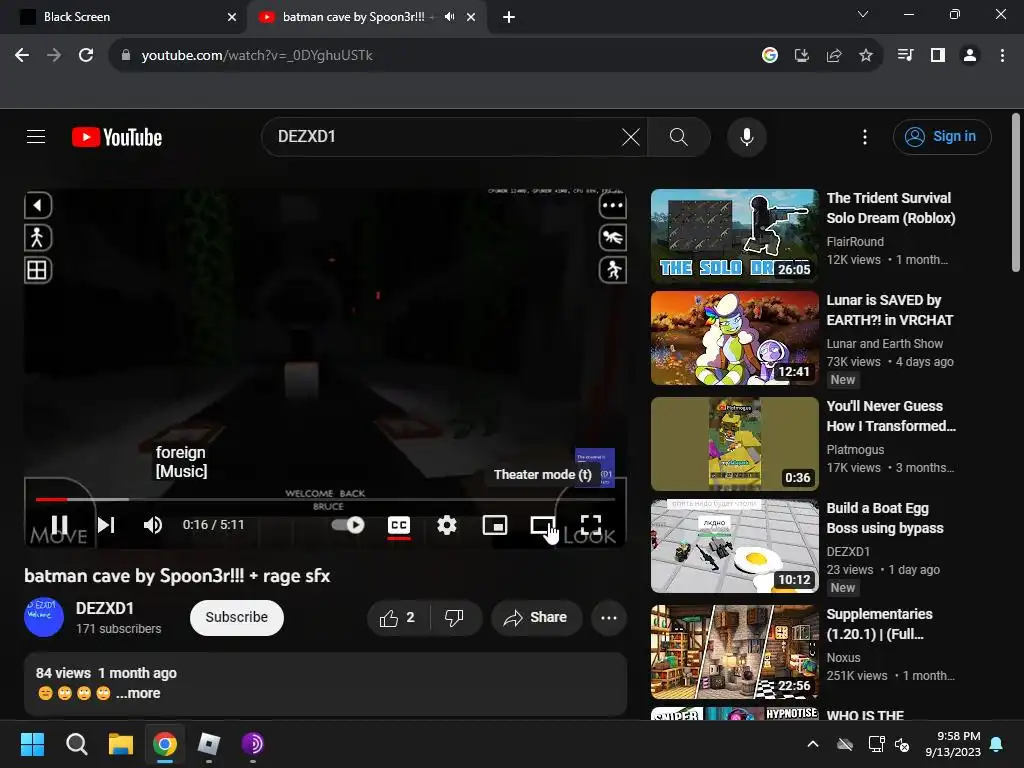
Task: Open the DEZXD1 channel name link
Action: tap(104, 608)
